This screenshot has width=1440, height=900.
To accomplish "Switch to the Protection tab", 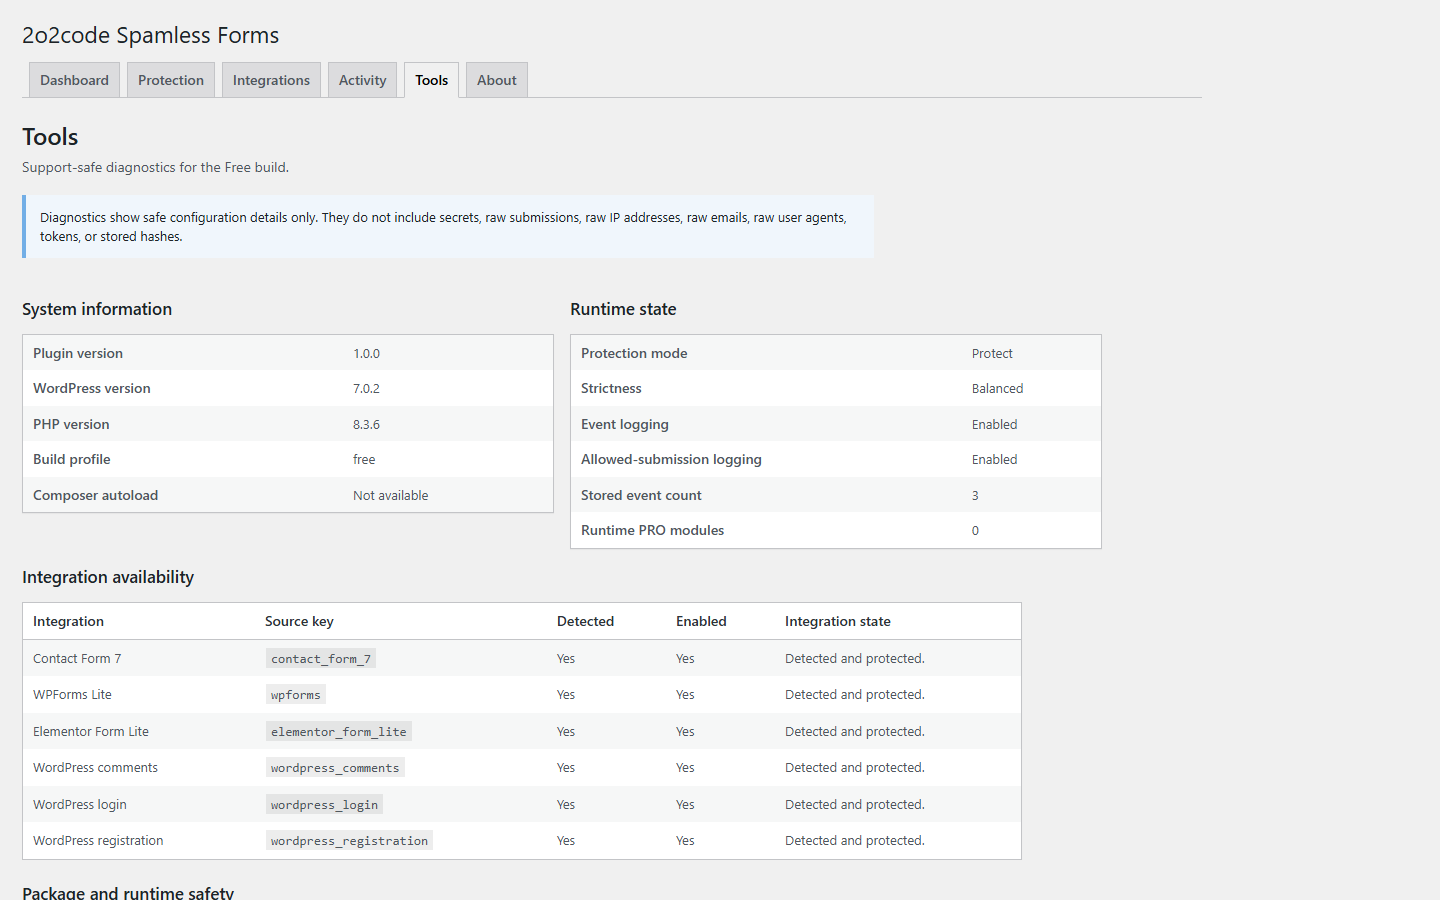I will coord(171,80).
